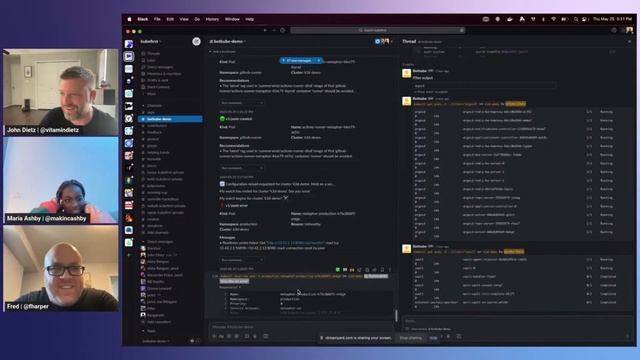Select the botkube-demo channel in sidebar

tap(171, 119)
